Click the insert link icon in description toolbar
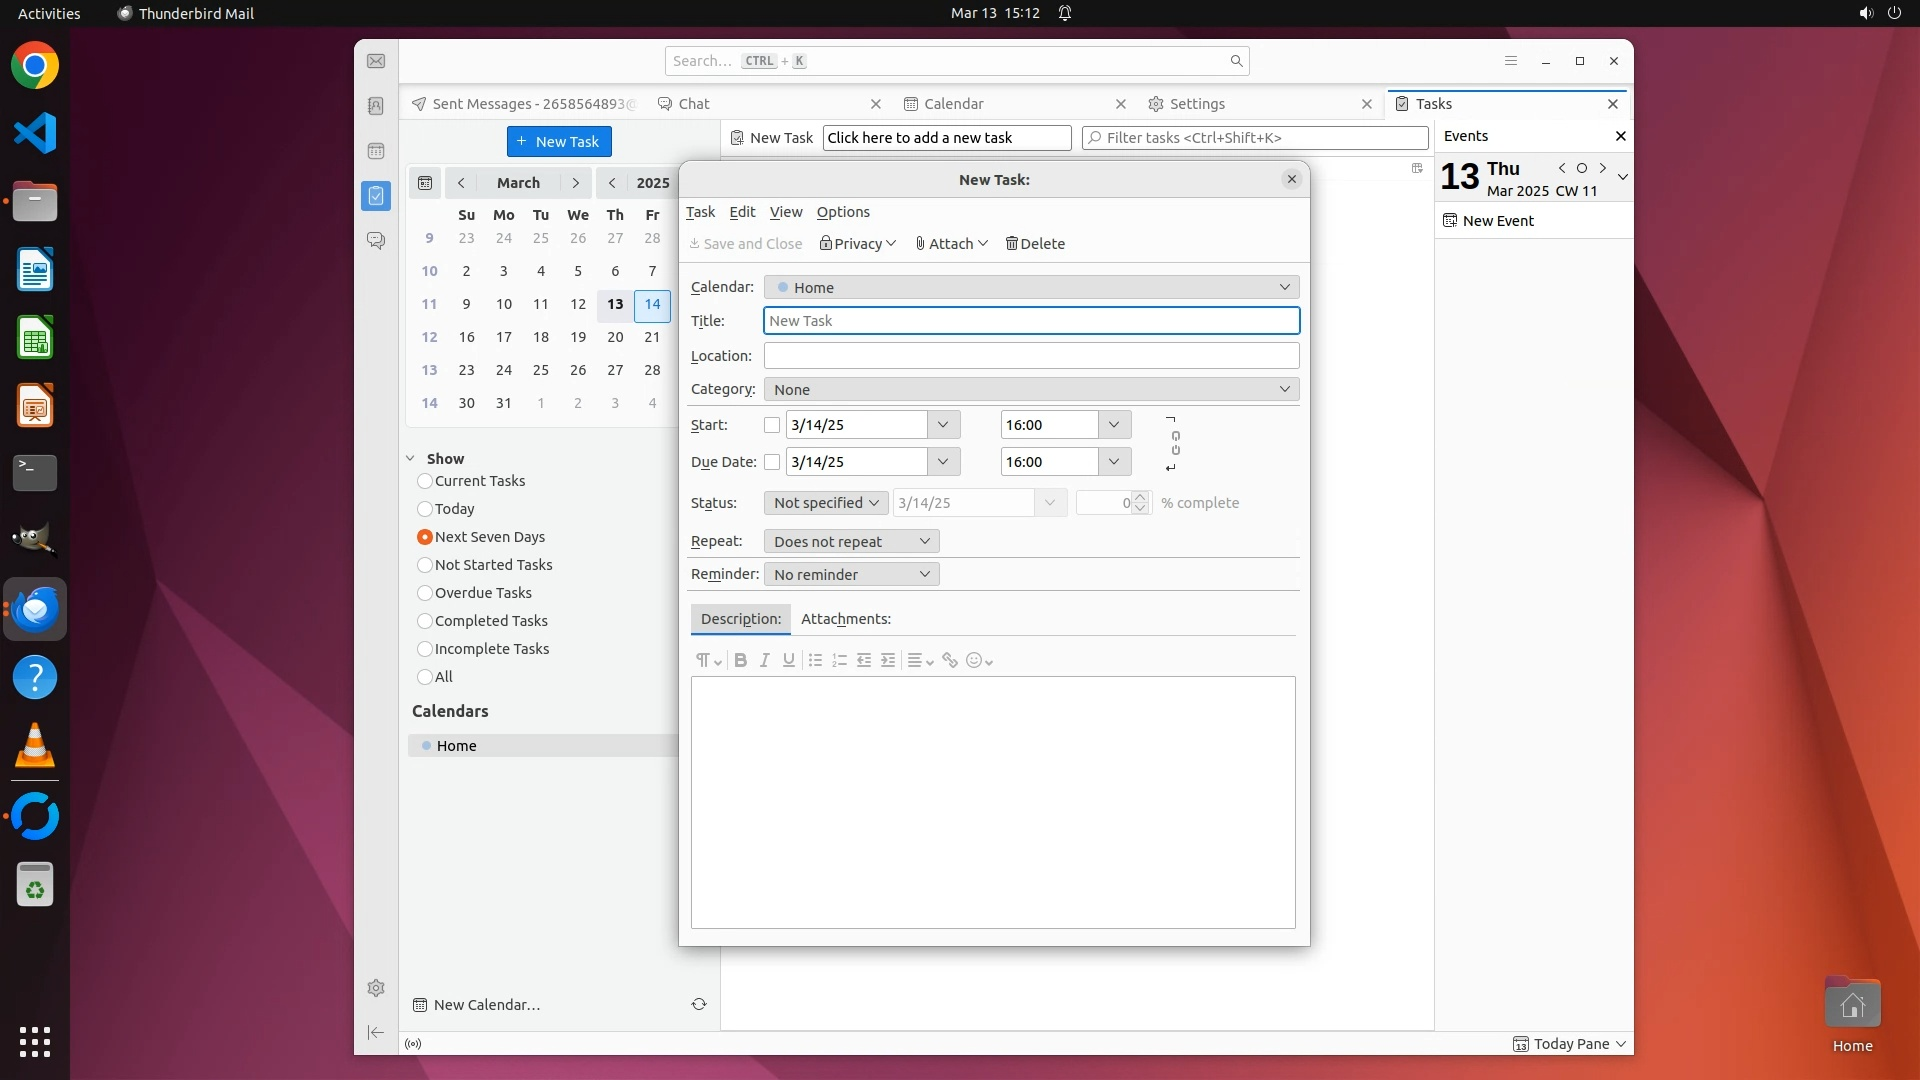This screenshot has width=1920, height=1080. coord(950,660)
